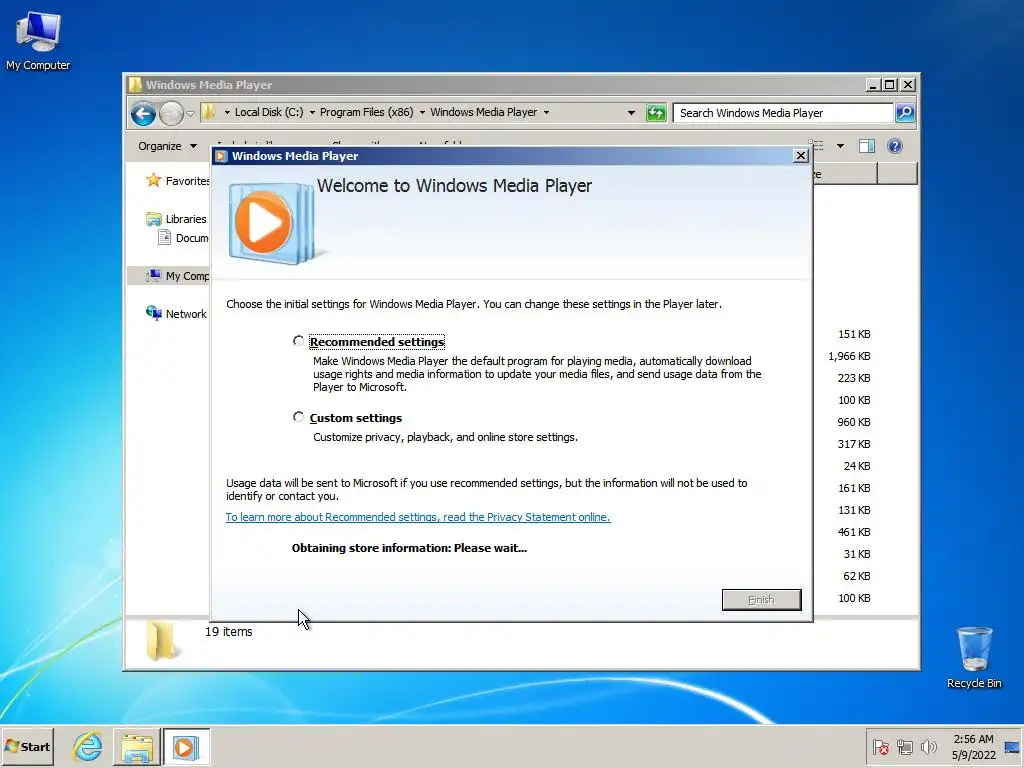Open Explorer help with the question icon
Screen dimensions: 1024x768
pyautogui.click(x=895, y=146)
